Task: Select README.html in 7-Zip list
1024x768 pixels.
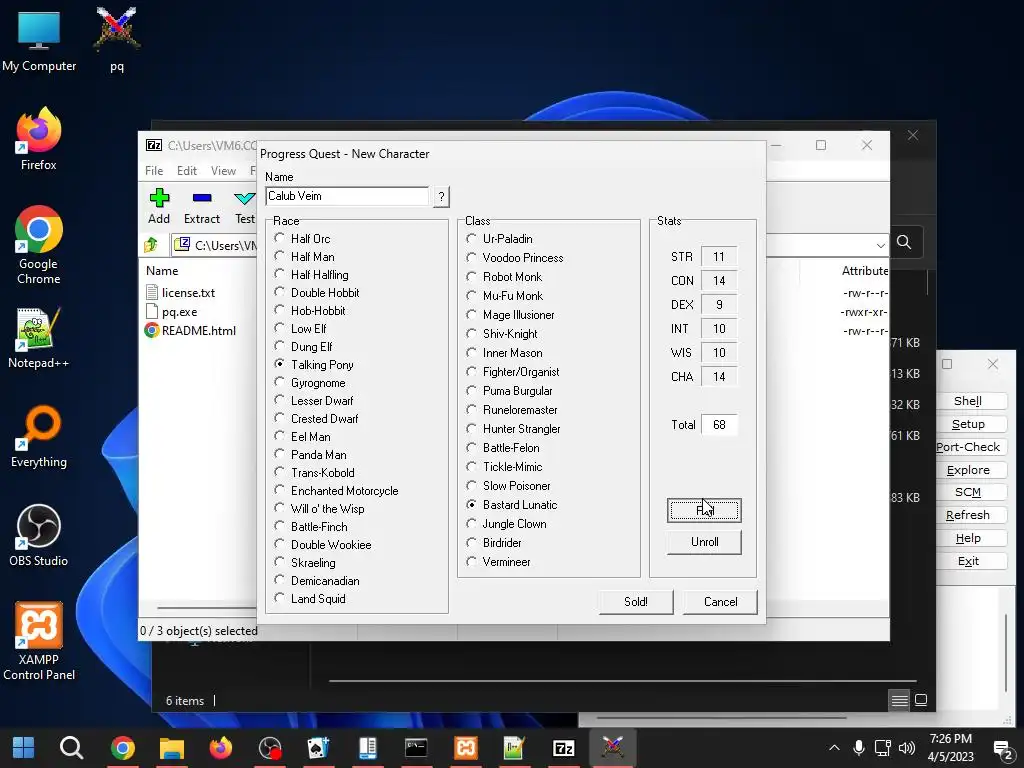Action: (190, 330)
